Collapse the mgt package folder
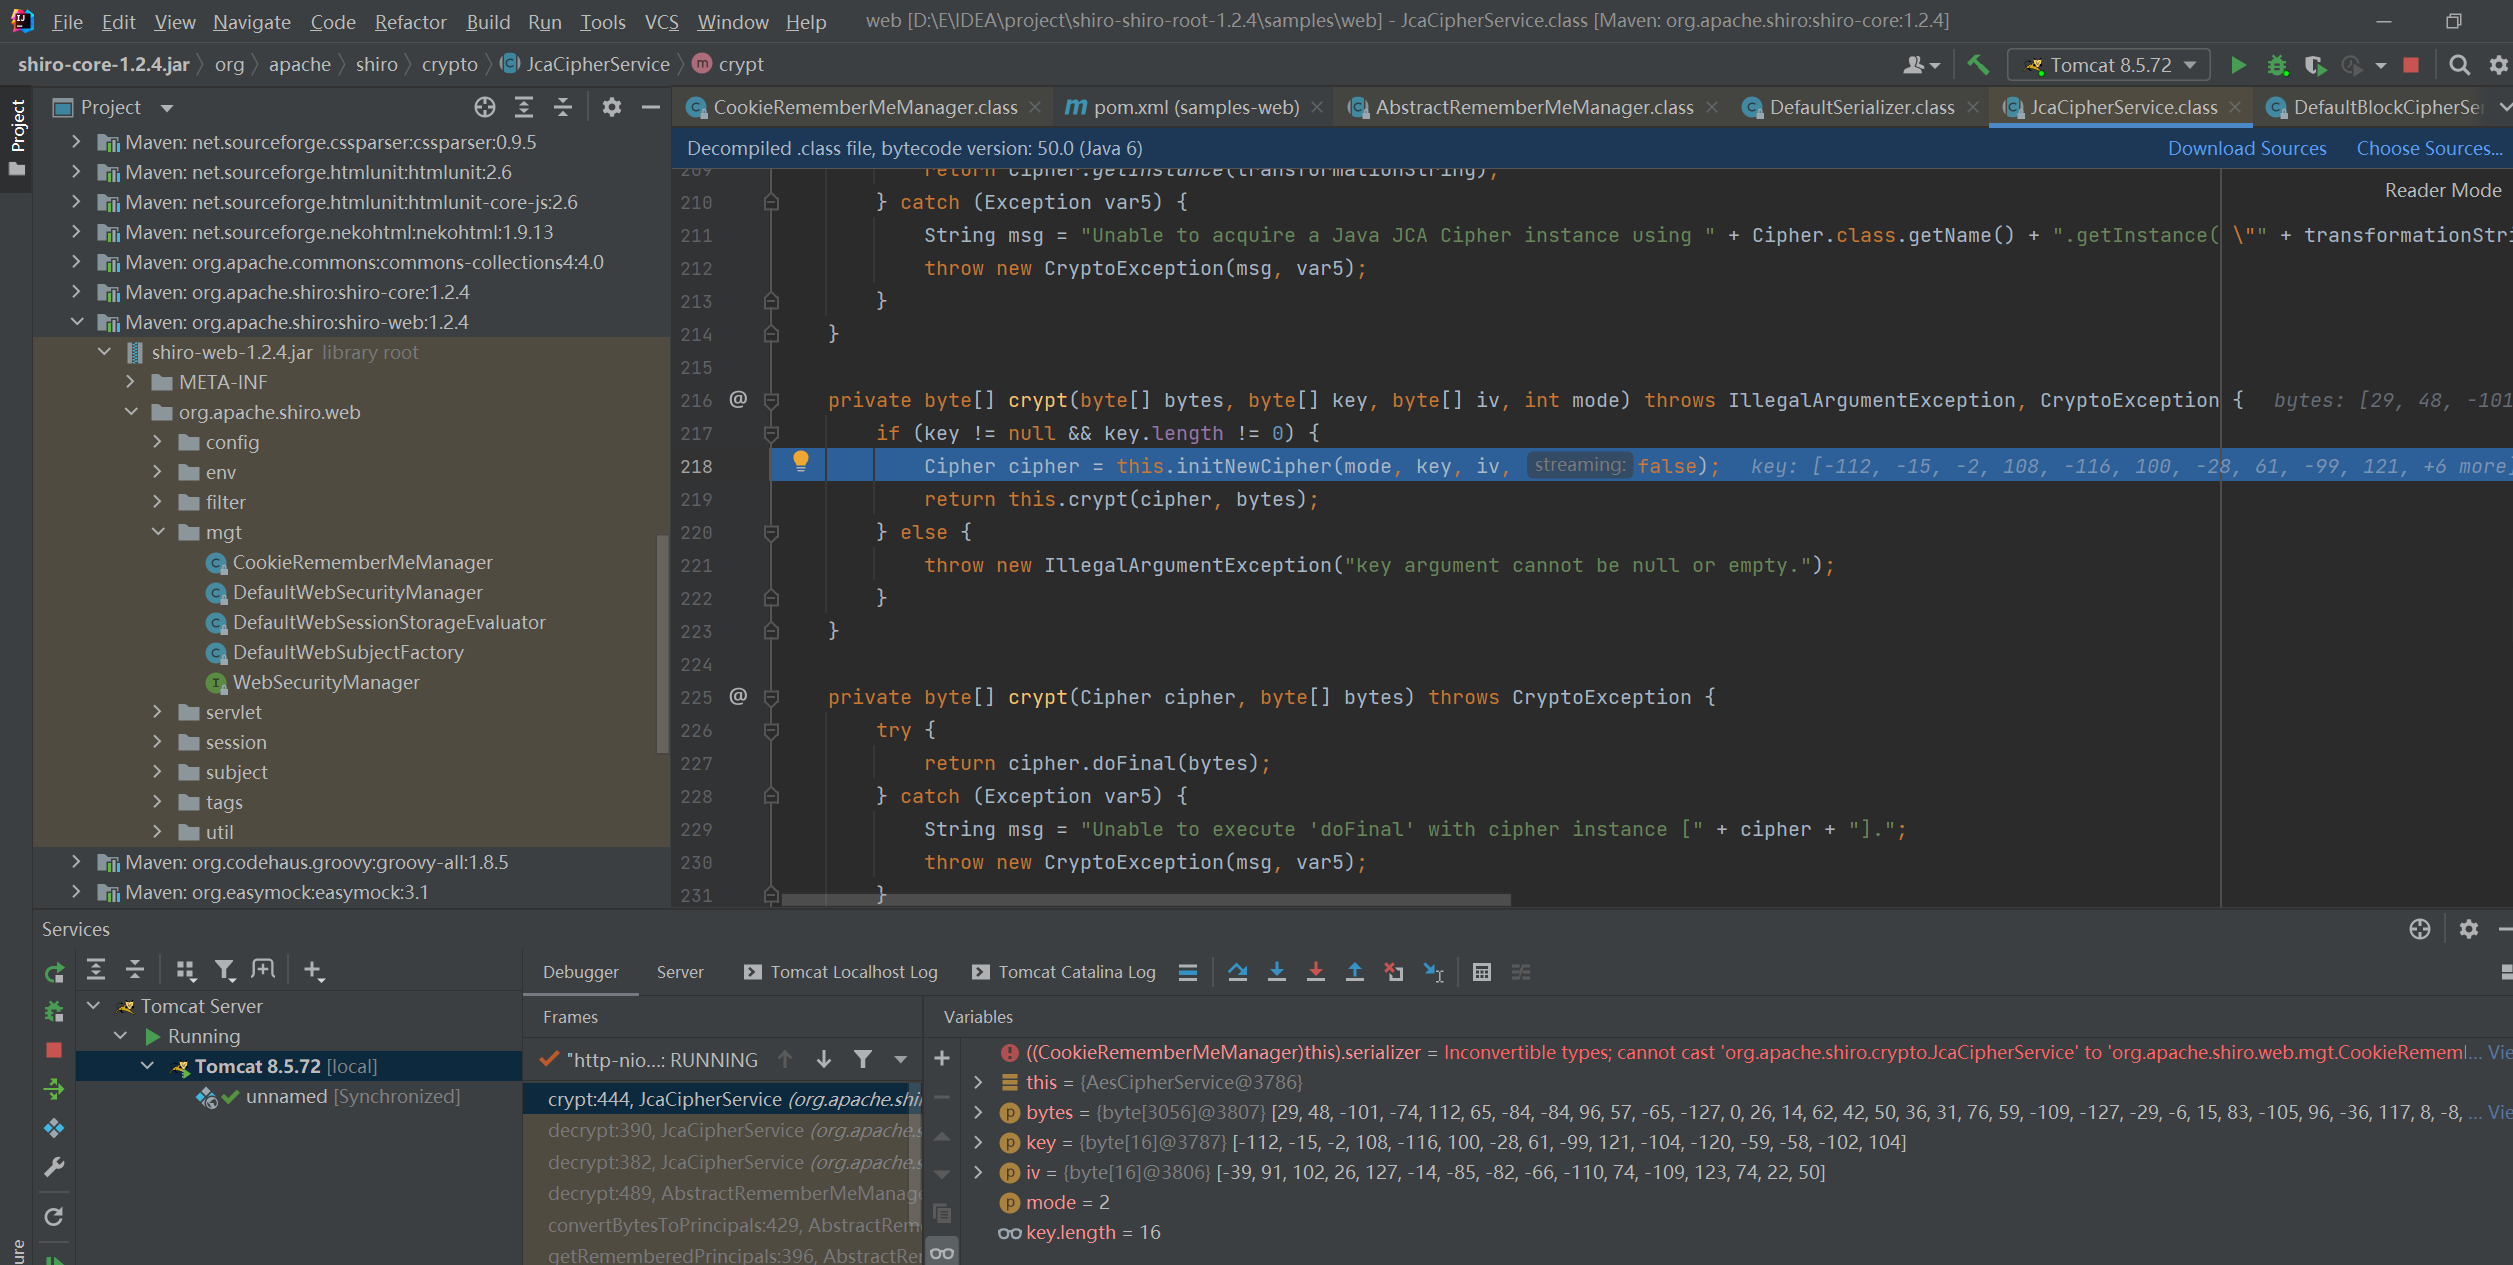The image size is (2513, 1265). coord(158,532)
